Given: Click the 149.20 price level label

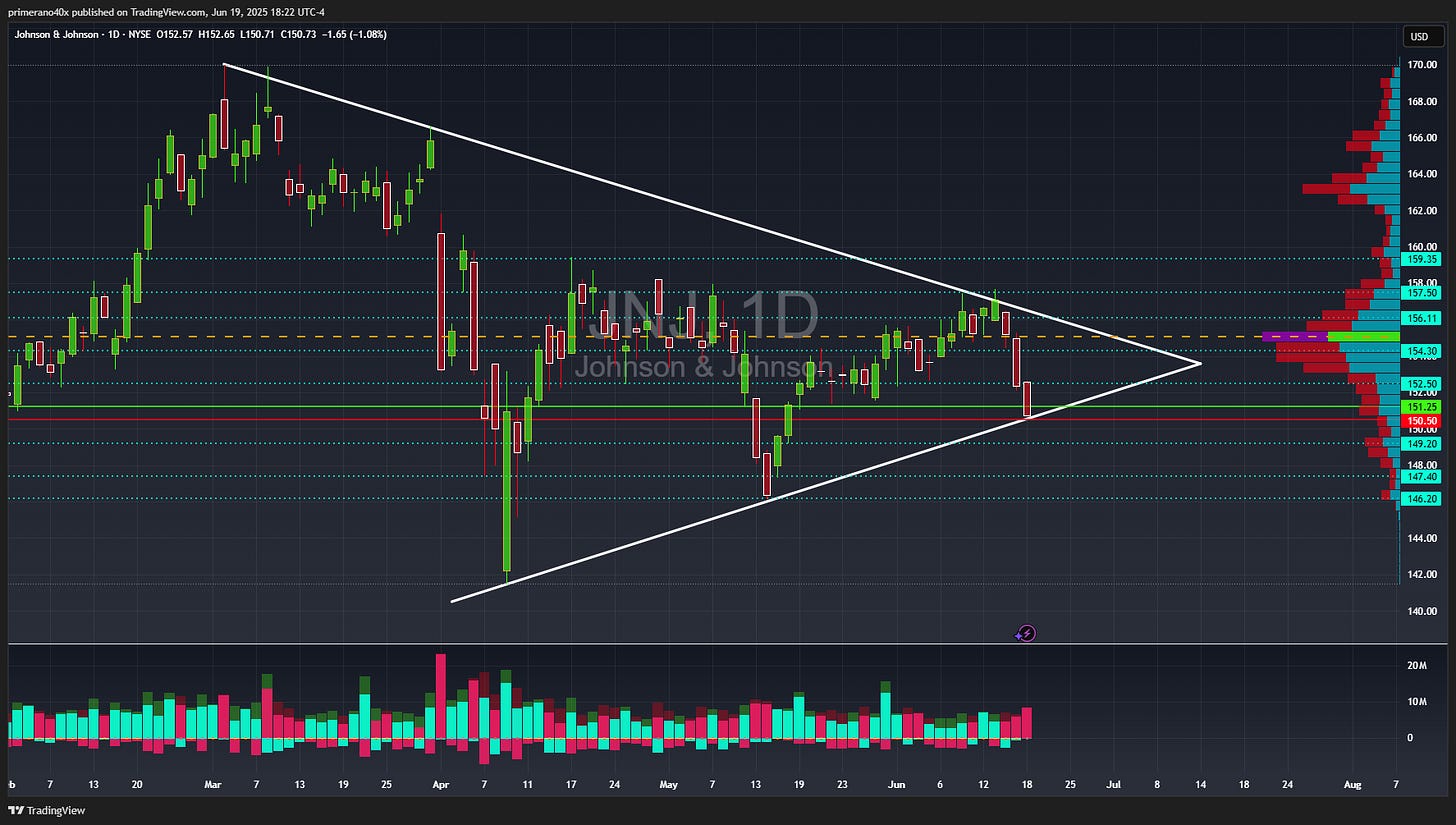Looking at the screenshot, I should pyautogui.click(x=1421, y=444).
